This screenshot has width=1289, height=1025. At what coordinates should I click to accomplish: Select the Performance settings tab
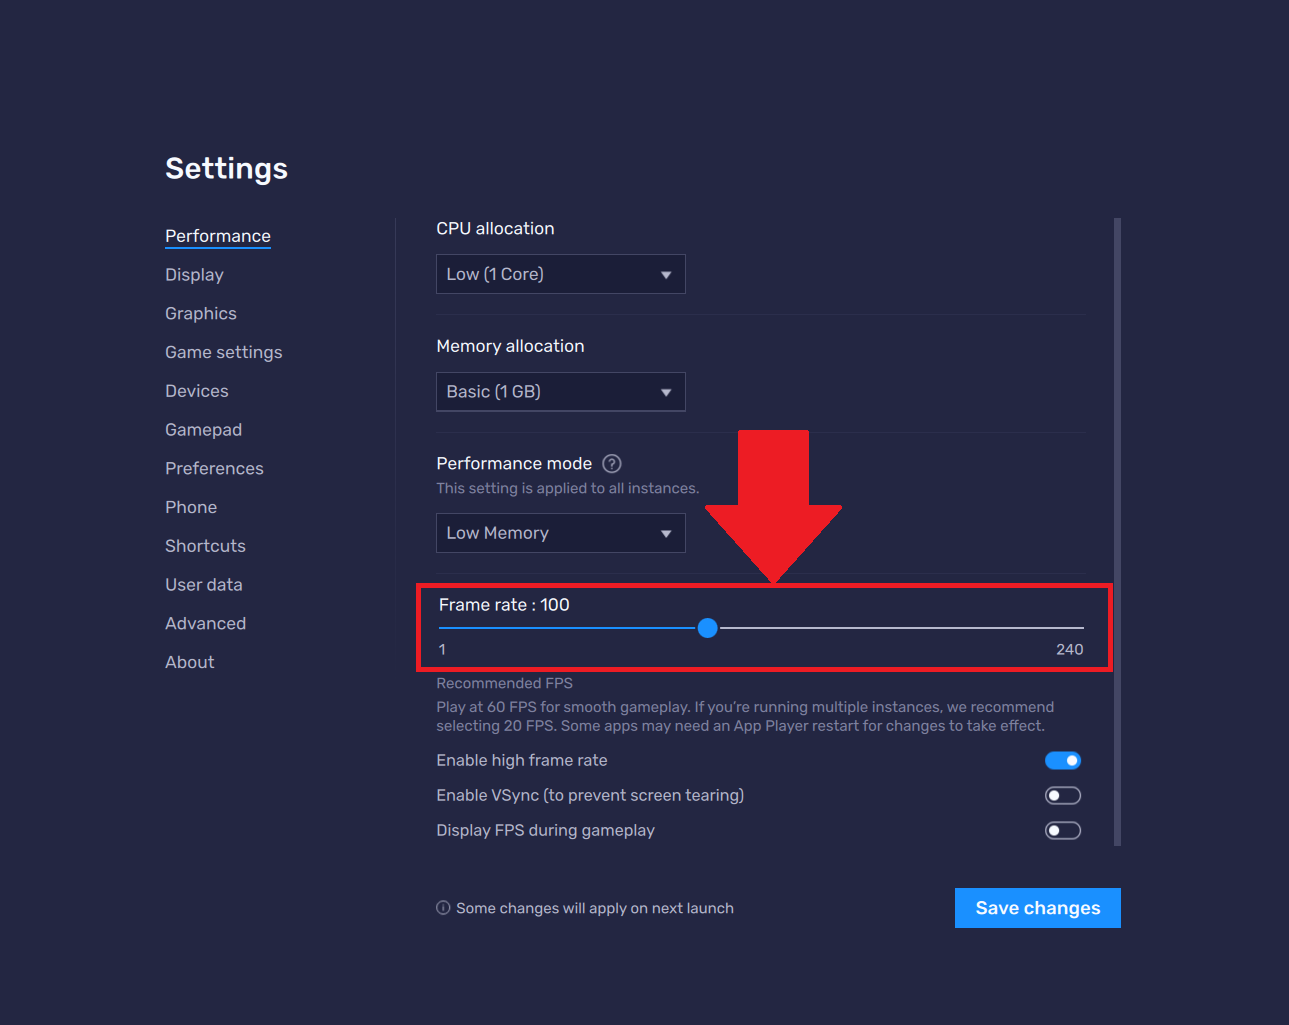(x=218, y=236)
